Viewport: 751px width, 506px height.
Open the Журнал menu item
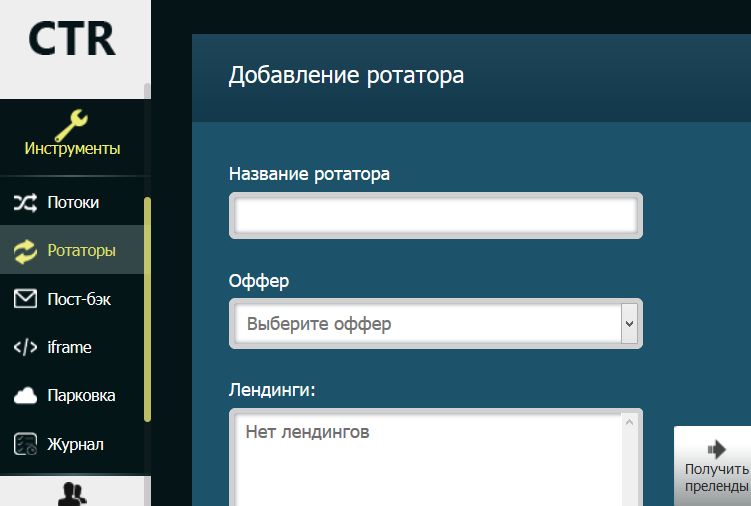[x=72, y=444]
